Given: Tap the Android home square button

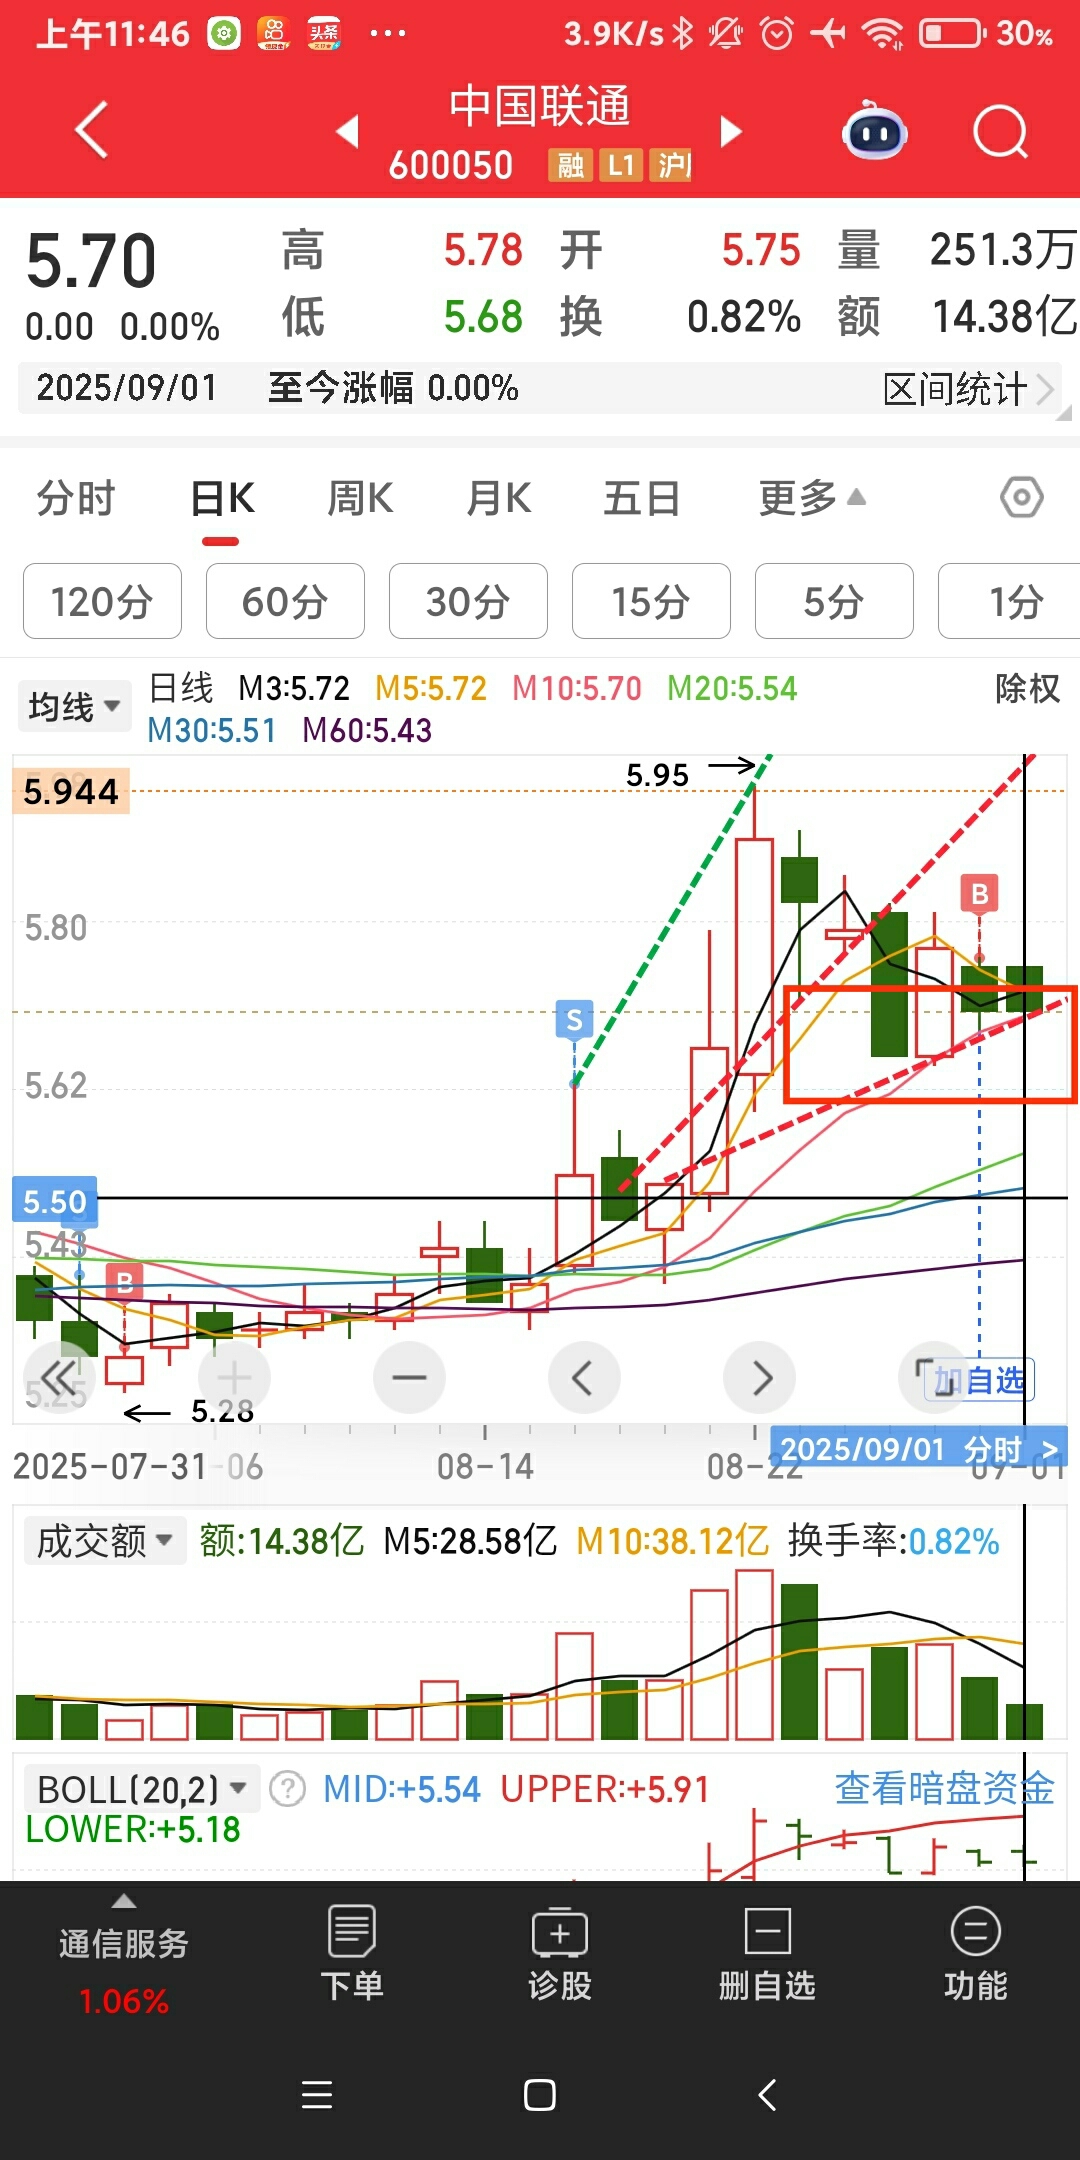Looking at the screenshot, I should click(x=540, y=2095).
